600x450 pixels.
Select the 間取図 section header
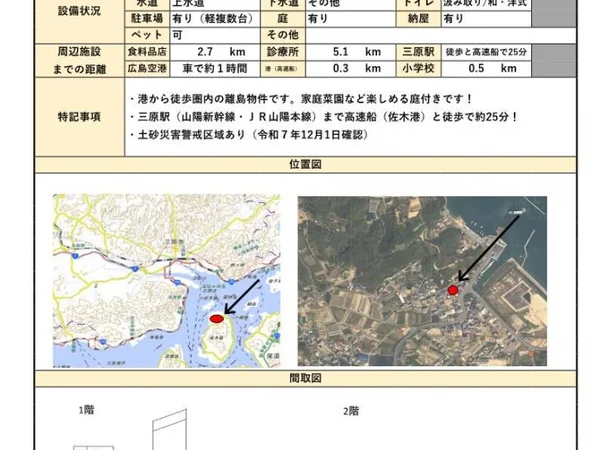click(305, 378)
